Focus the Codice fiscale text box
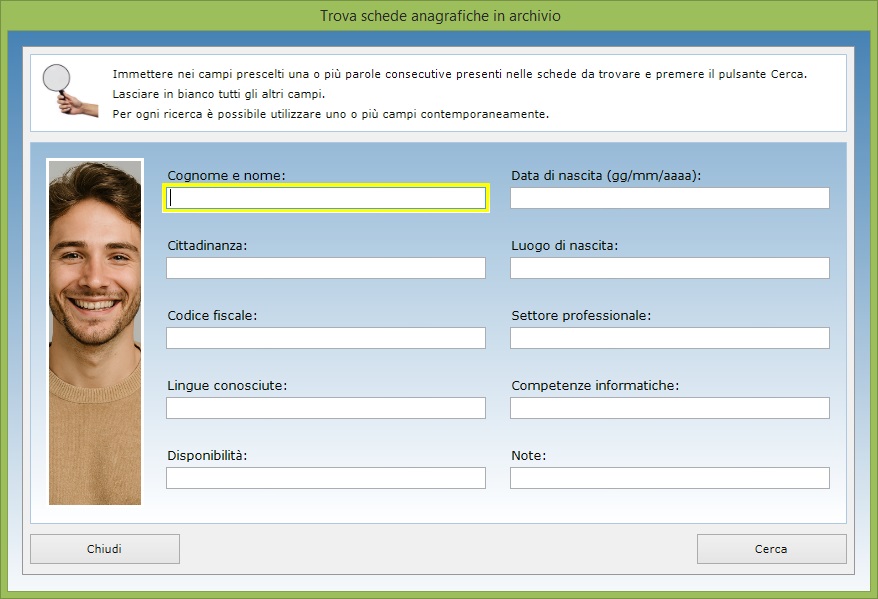Viewport: 878px width, 599px height. 326,338
